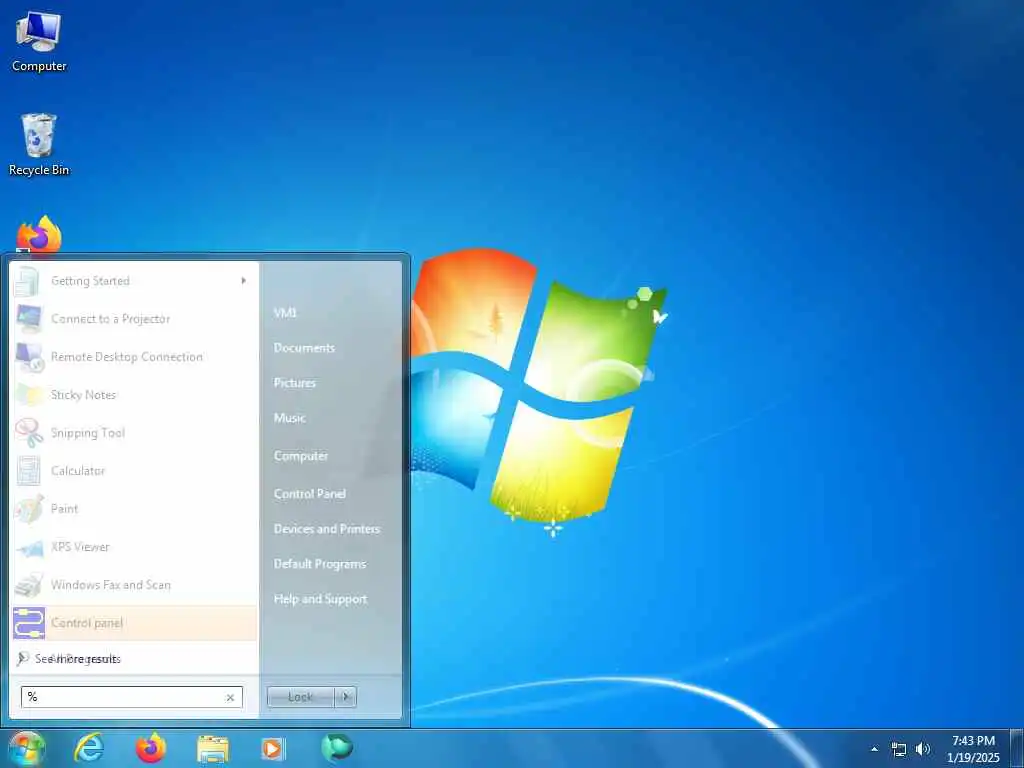The image size is (1024, 768).
Task: Open Documents from the Start menu
Action: [x=304, y=348]
